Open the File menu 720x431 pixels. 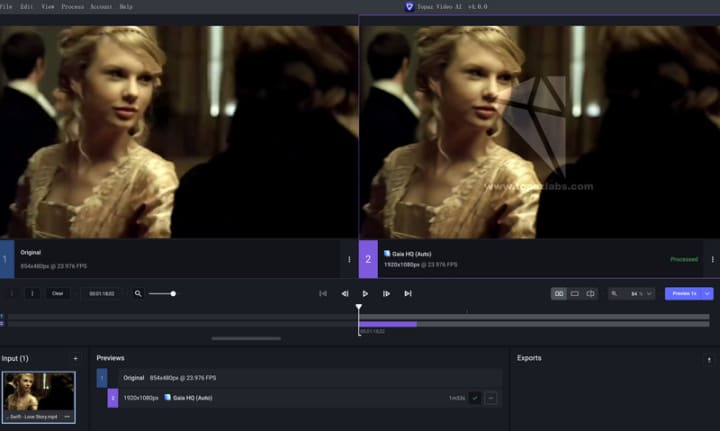point(6,6)
